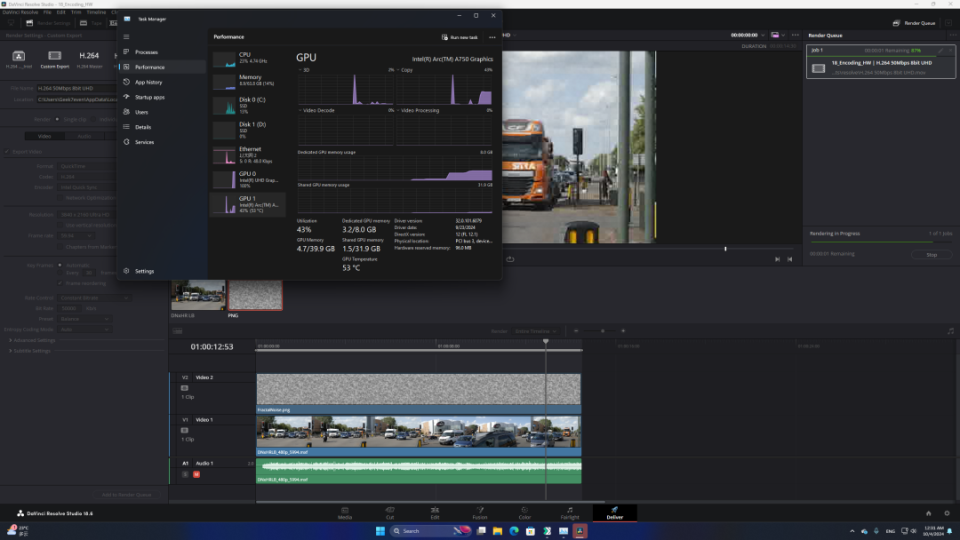This screenshot has height=540, width=960.
Task: Select Disk 1 (D:) performance entry
Action: pos(247,130)
